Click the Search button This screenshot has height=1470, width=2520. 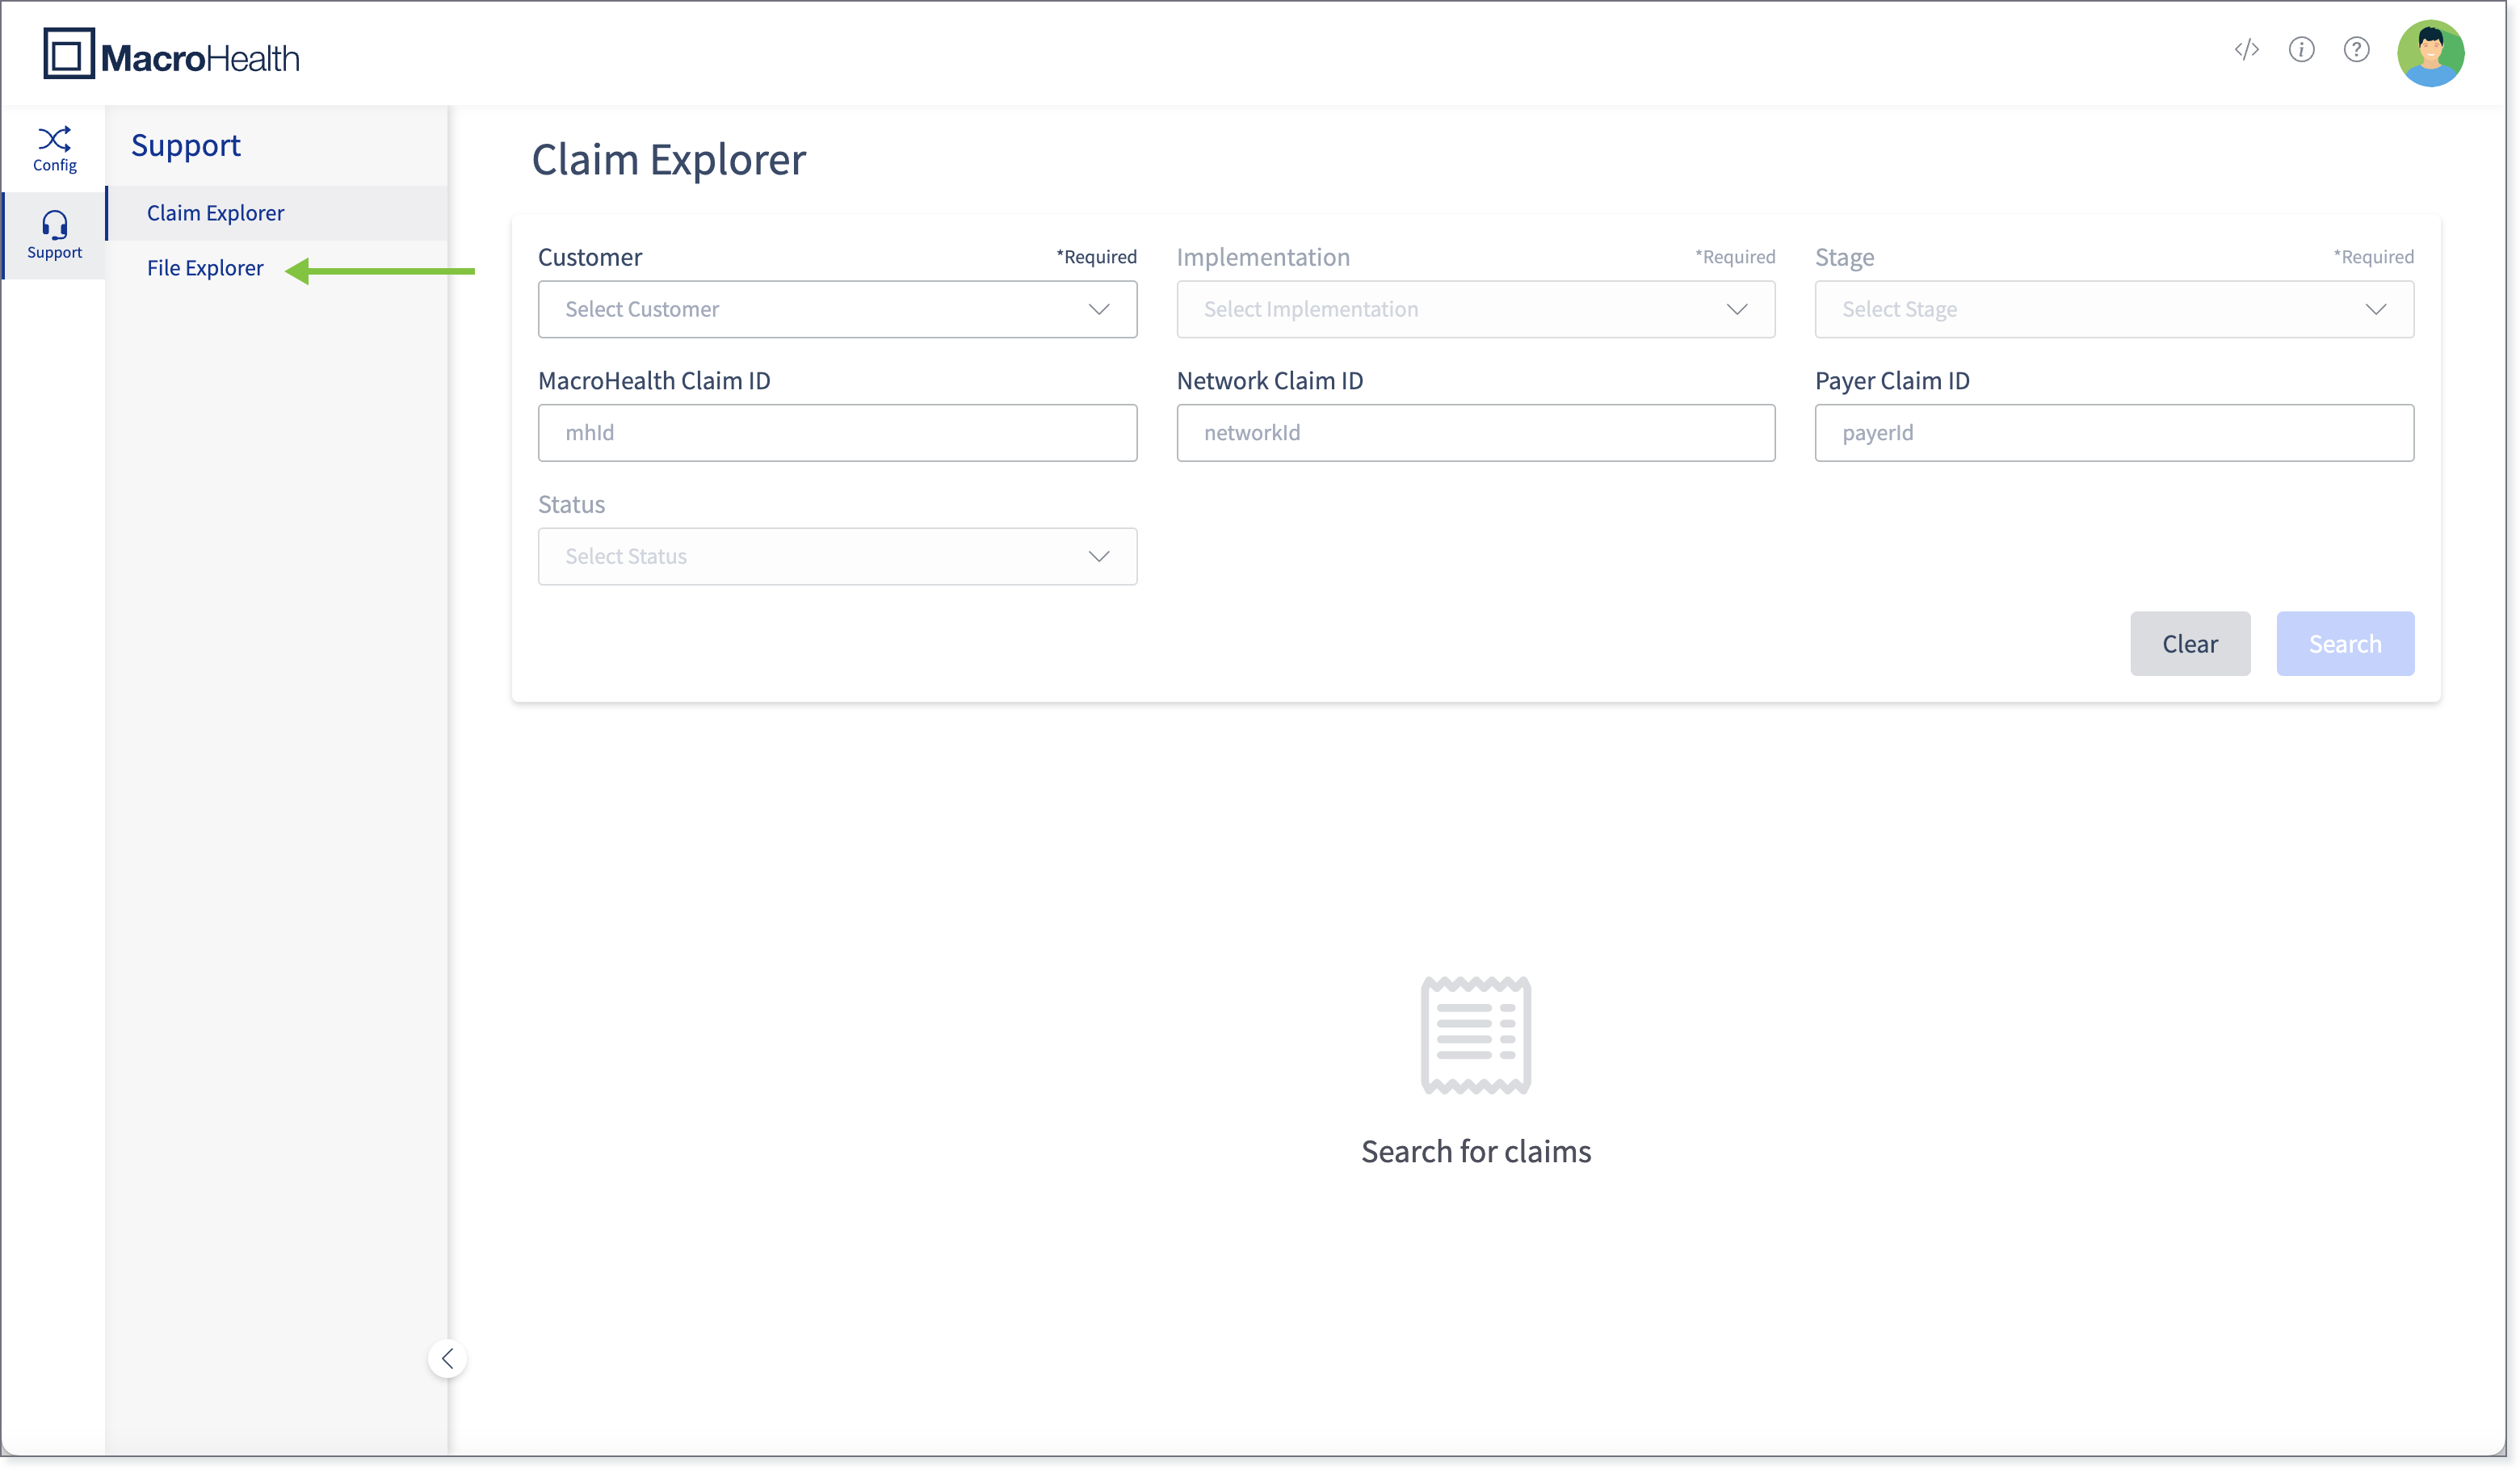[x=2344, y=644]
